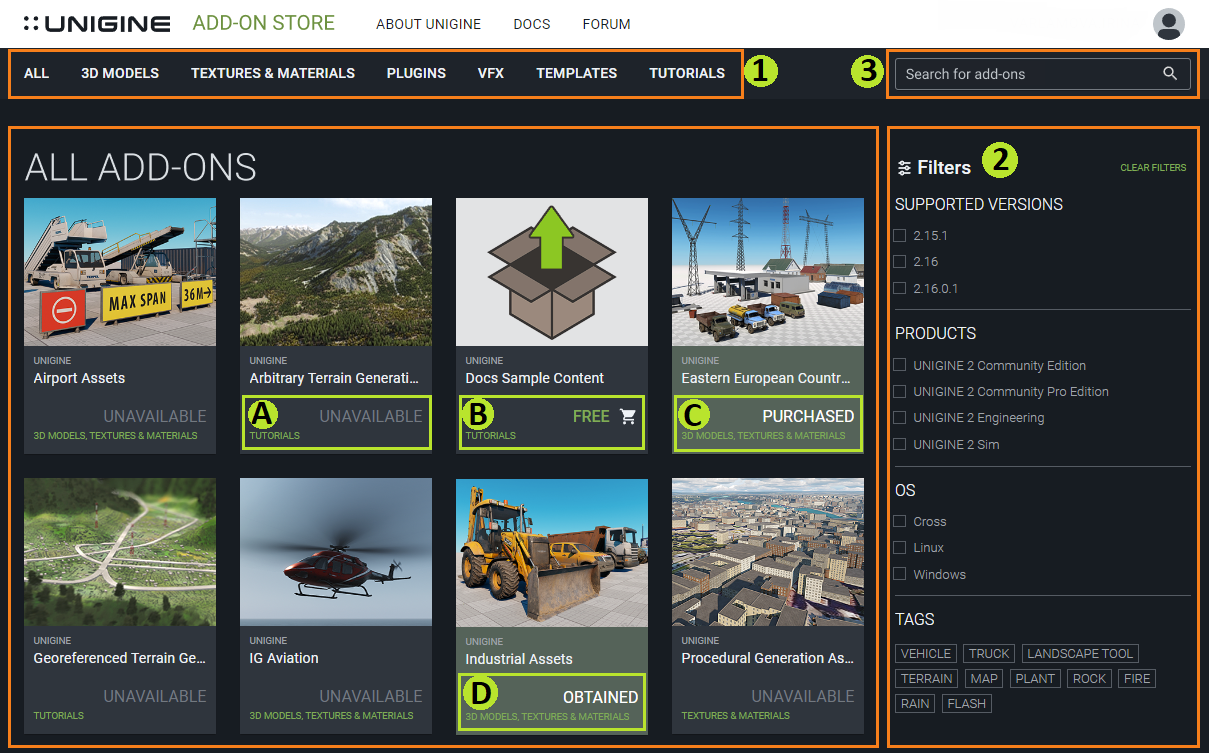1209x753 pixels.
Task: Go to the Tutorials category tab
Action: pos(687,73)
